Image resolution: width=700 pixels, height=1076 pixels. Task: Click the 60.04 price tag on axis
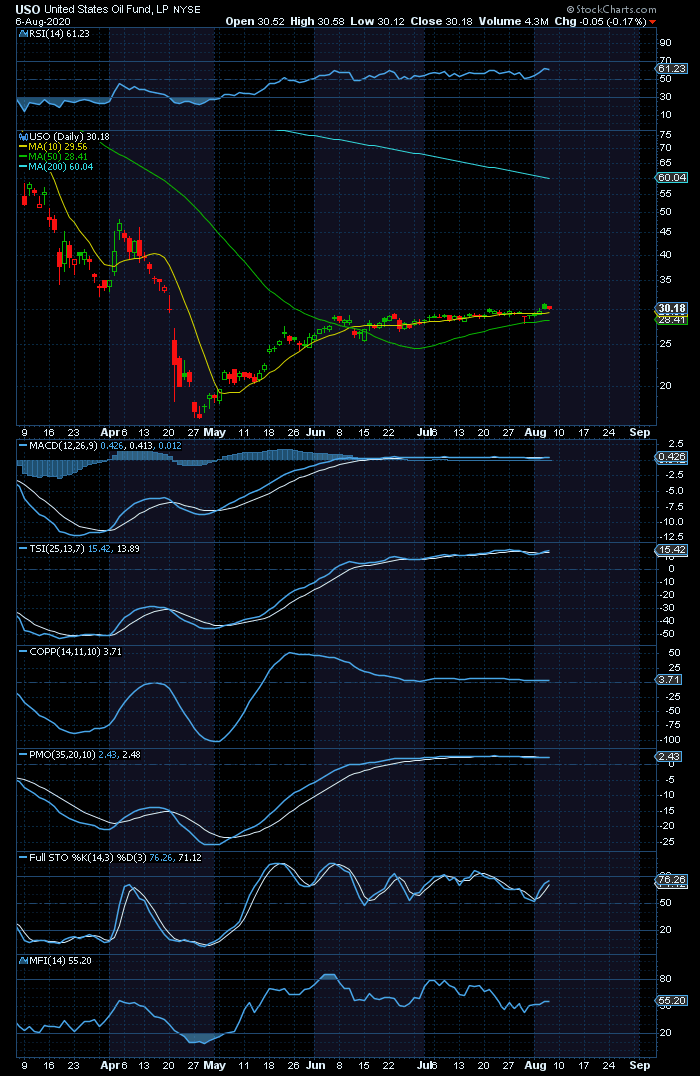tap(671, 178)
